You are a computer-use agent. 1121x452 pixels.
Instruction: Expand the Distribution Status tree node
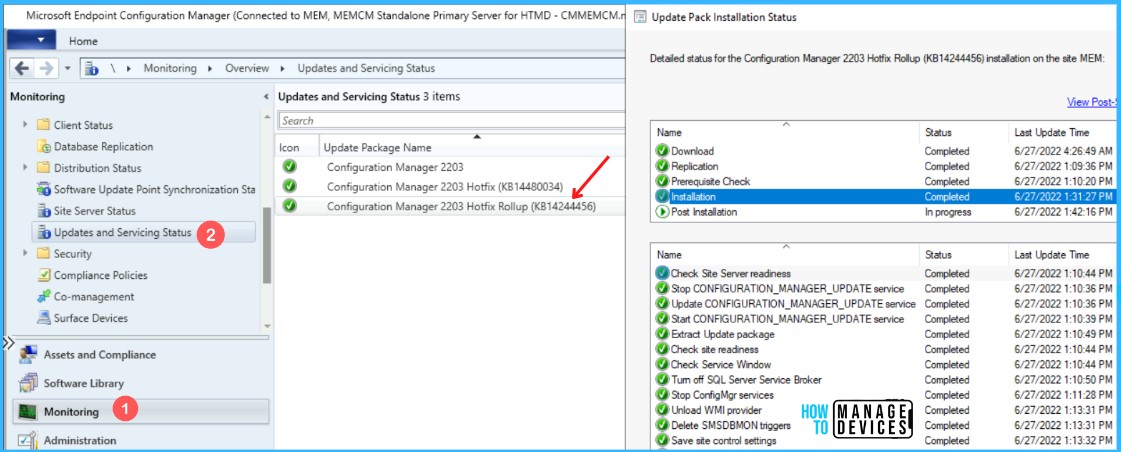click(26, 167)
